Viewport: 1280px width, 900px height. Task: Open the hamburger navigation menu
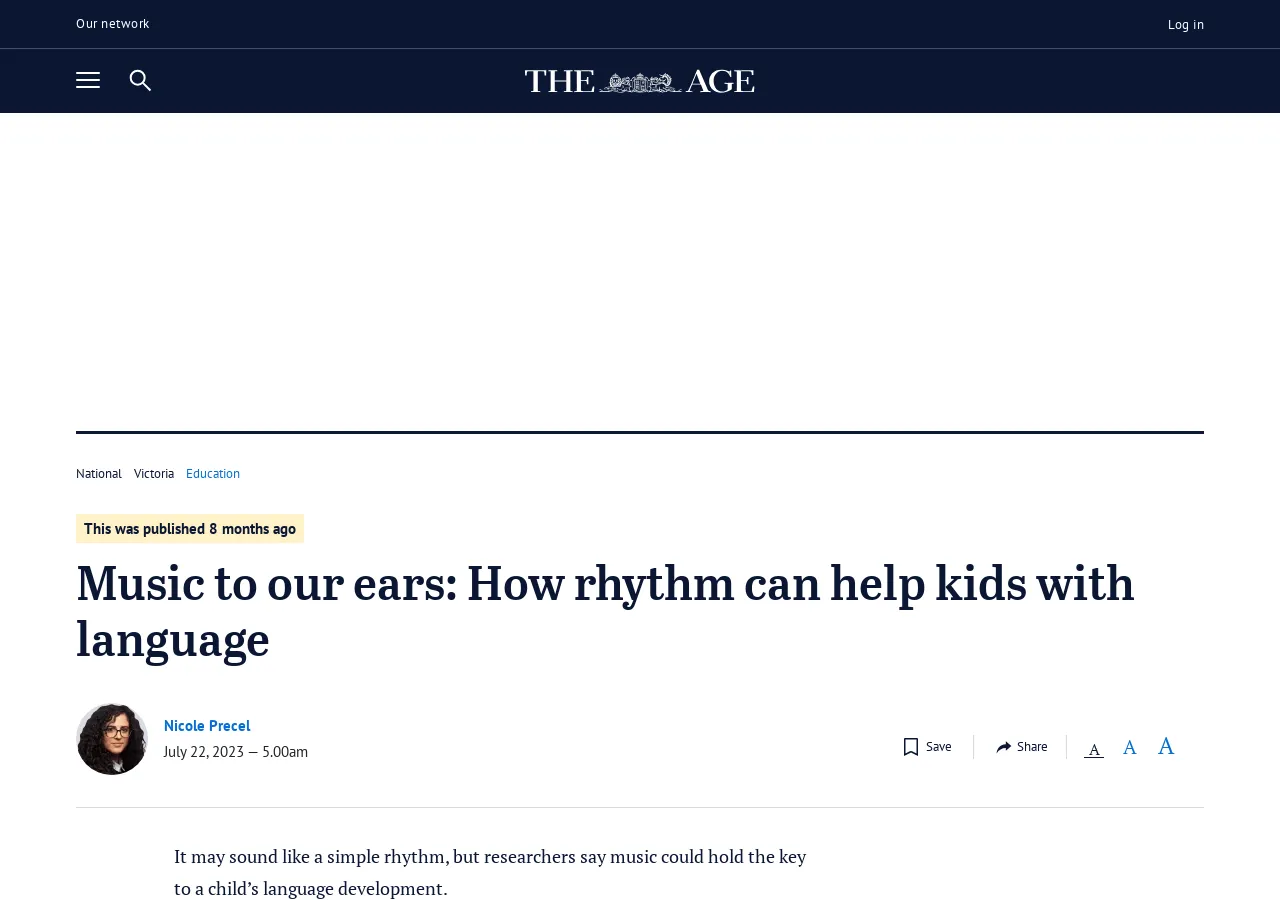coord(88,78)
